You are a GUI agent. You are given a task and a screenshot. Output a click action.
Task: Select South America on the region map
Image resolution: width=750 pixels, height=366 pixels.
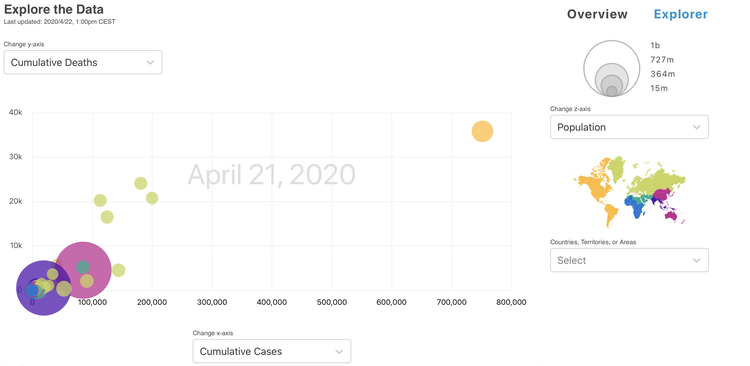coord(609,214)
